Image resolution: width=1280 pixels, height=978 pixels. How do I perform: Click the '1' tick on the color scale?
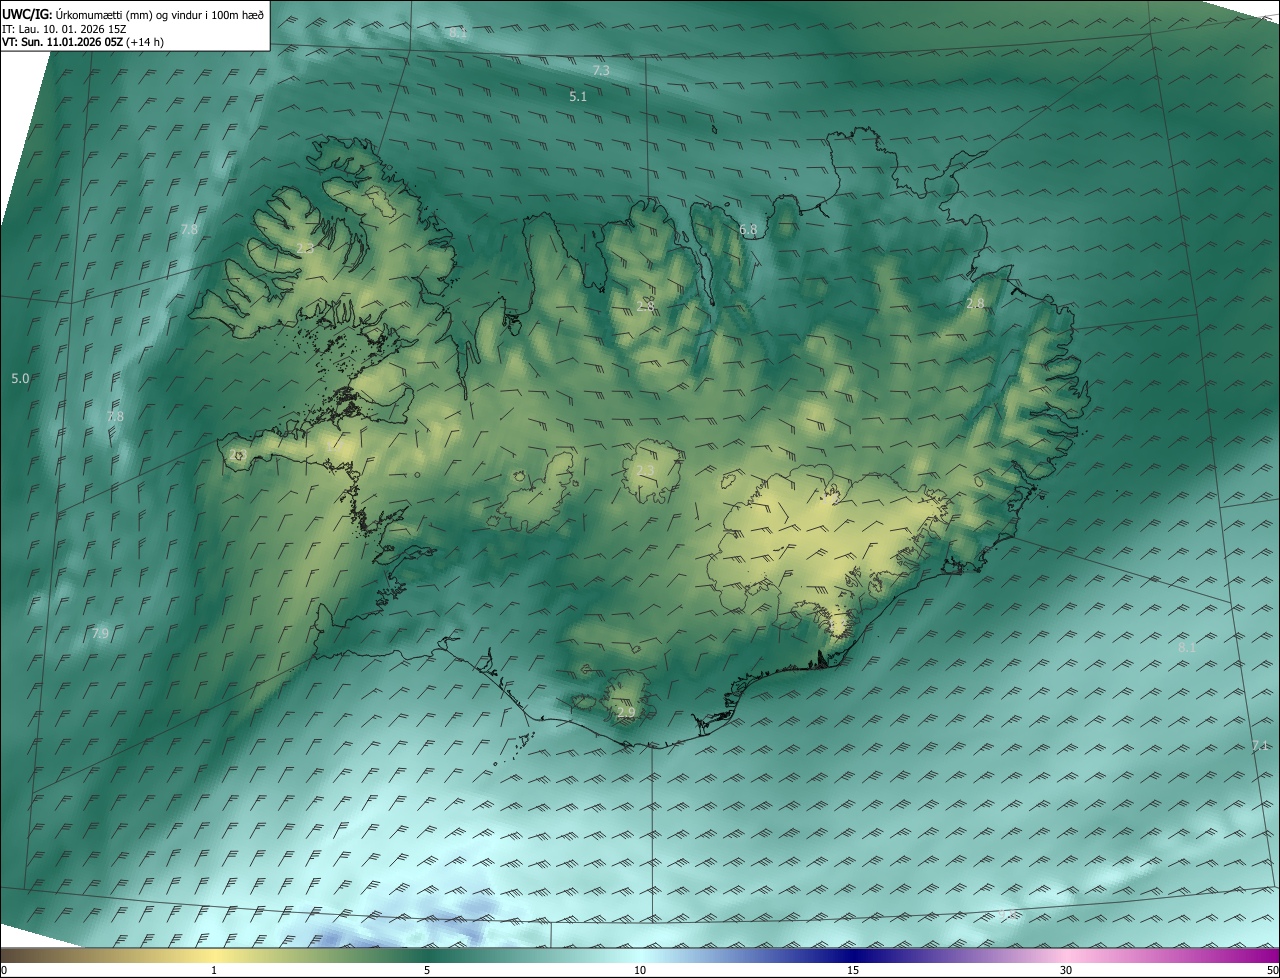(214, 970)
